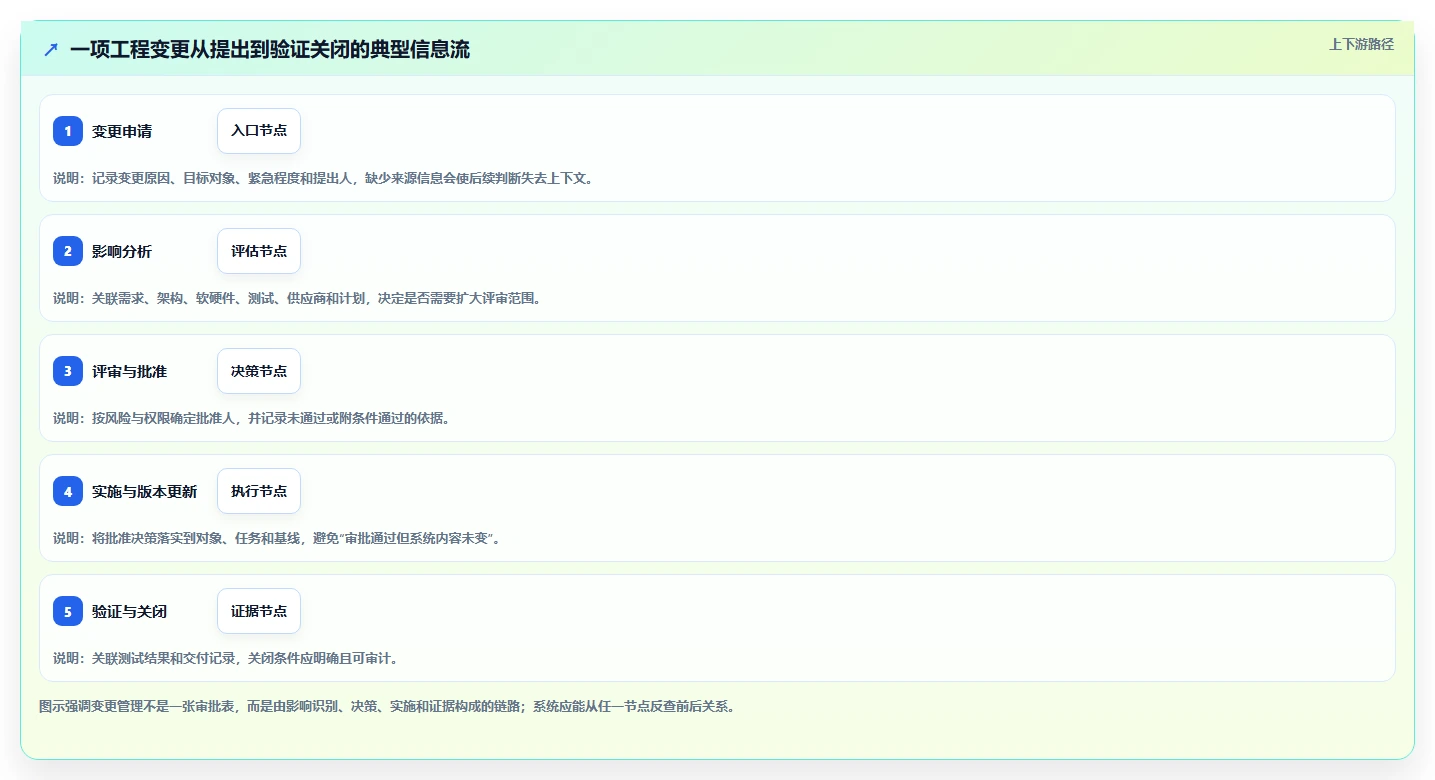Viewport: 1435px width, 780px height.
Task: Click the 变更申请 step name
Action: tap(122, 131)
